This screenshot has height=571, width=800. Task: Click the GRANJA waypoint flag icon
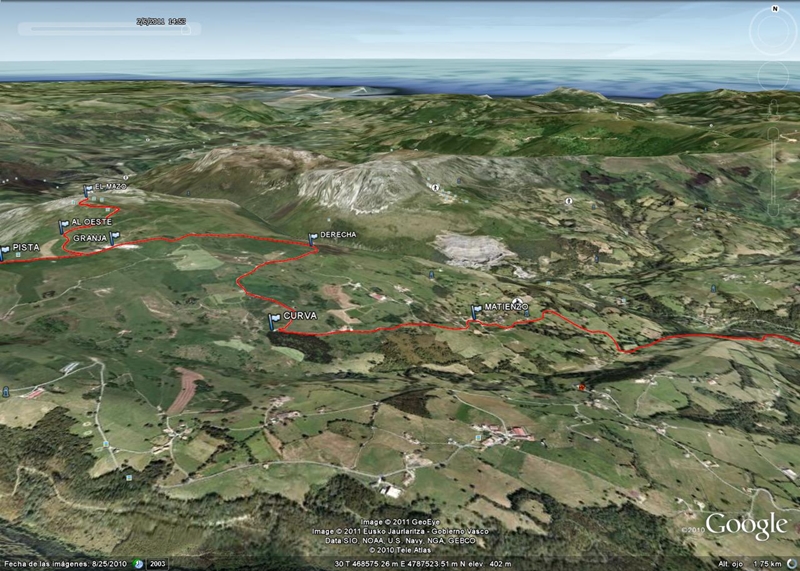click(115, 237)
